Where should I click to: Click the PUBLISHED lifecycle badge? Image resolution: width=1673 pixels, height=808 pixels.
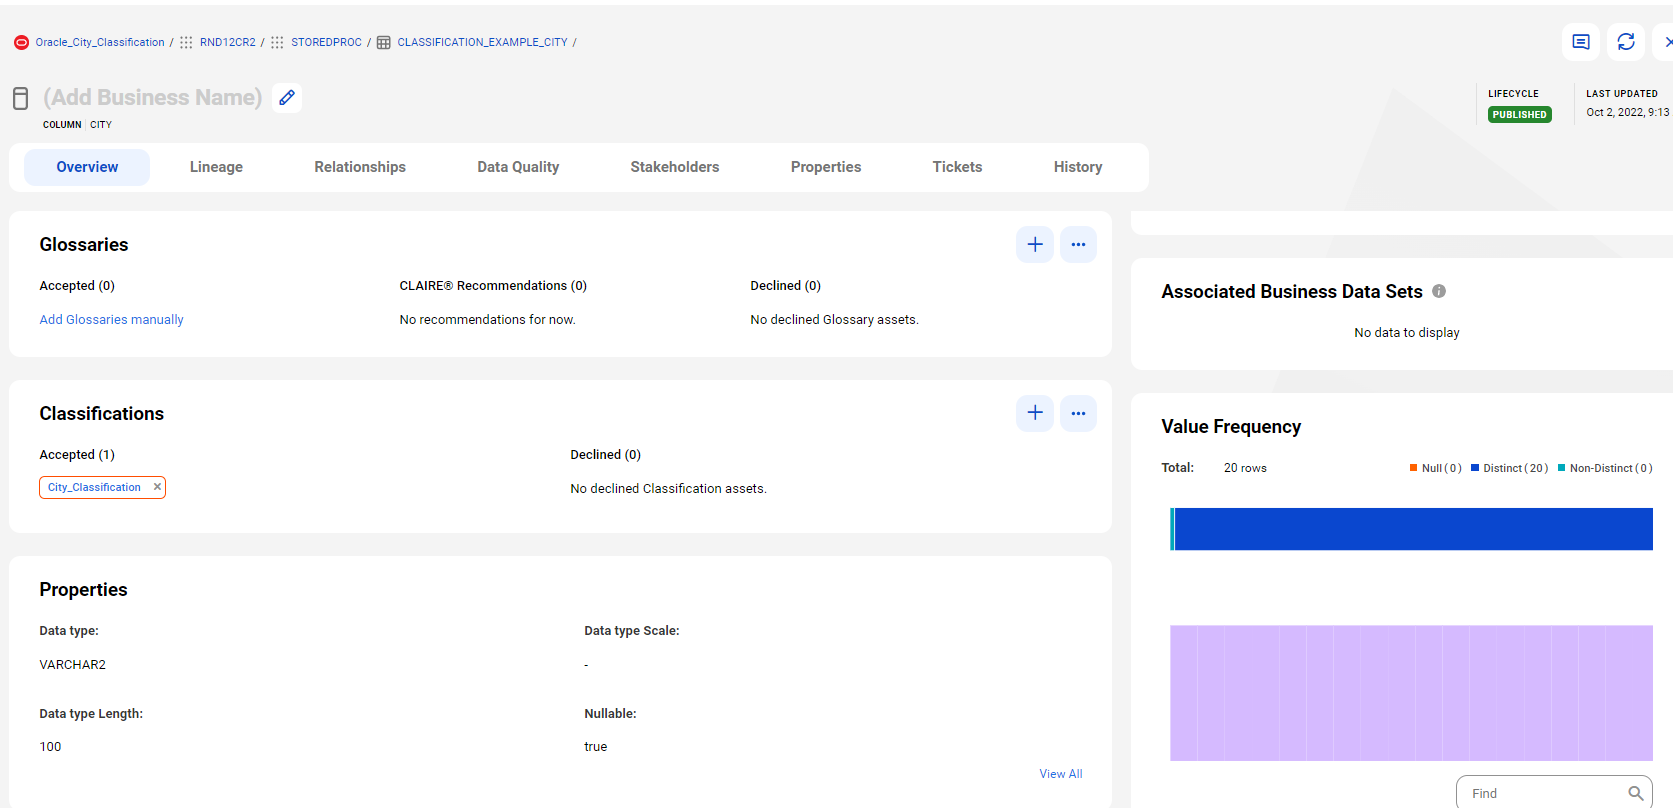point(1519,115)
